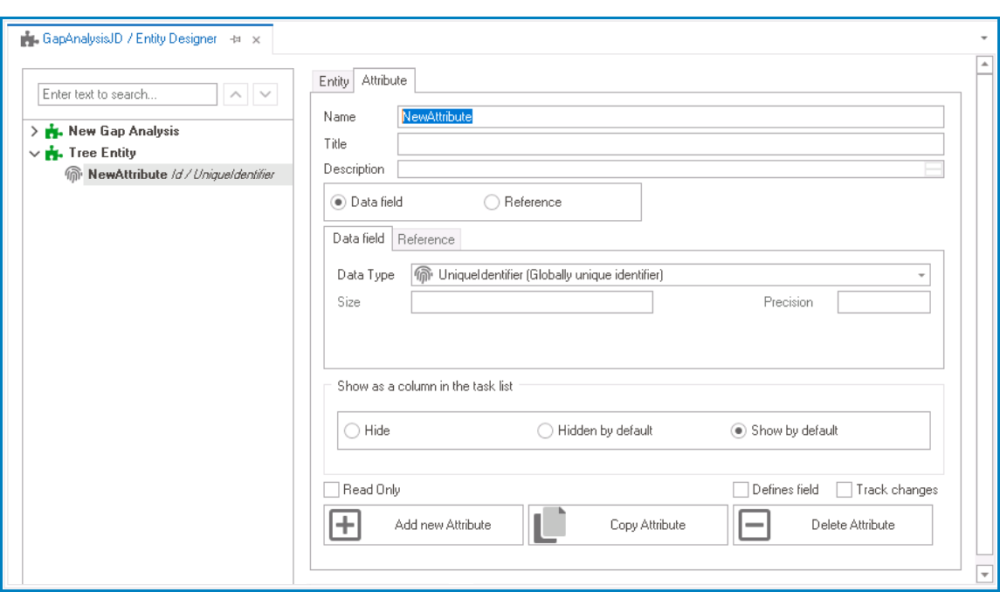This screenshot has width=1000, height=592.
Task: Open the Reference sub-tab
Action: tap(426, 239)
